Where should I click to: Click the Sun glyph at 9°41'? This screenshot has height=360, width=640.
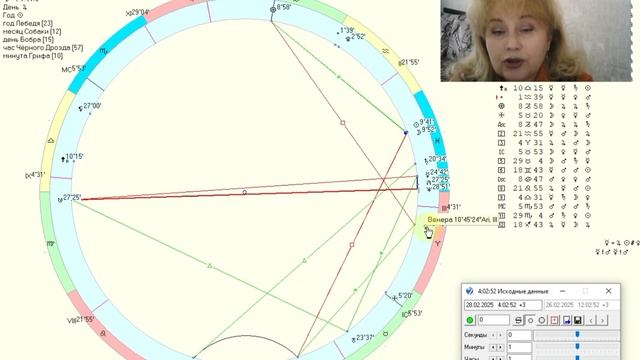point(416,125)
